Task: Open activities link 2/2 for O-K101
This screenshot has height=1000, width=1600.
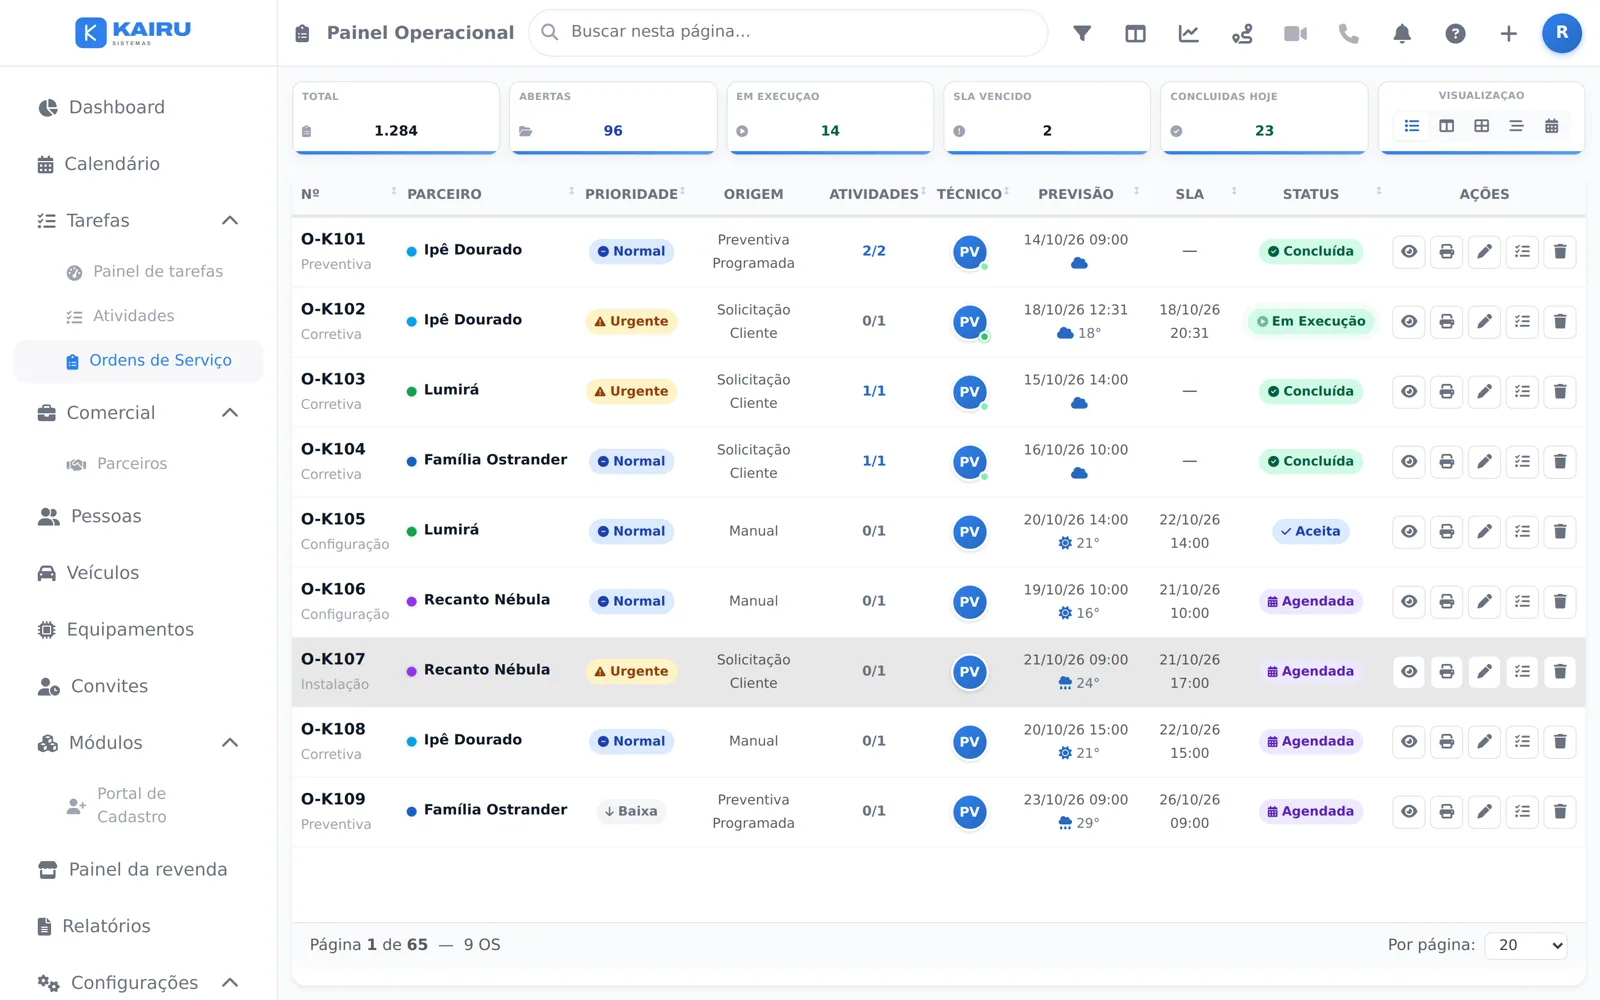Action: coord(874,251)
